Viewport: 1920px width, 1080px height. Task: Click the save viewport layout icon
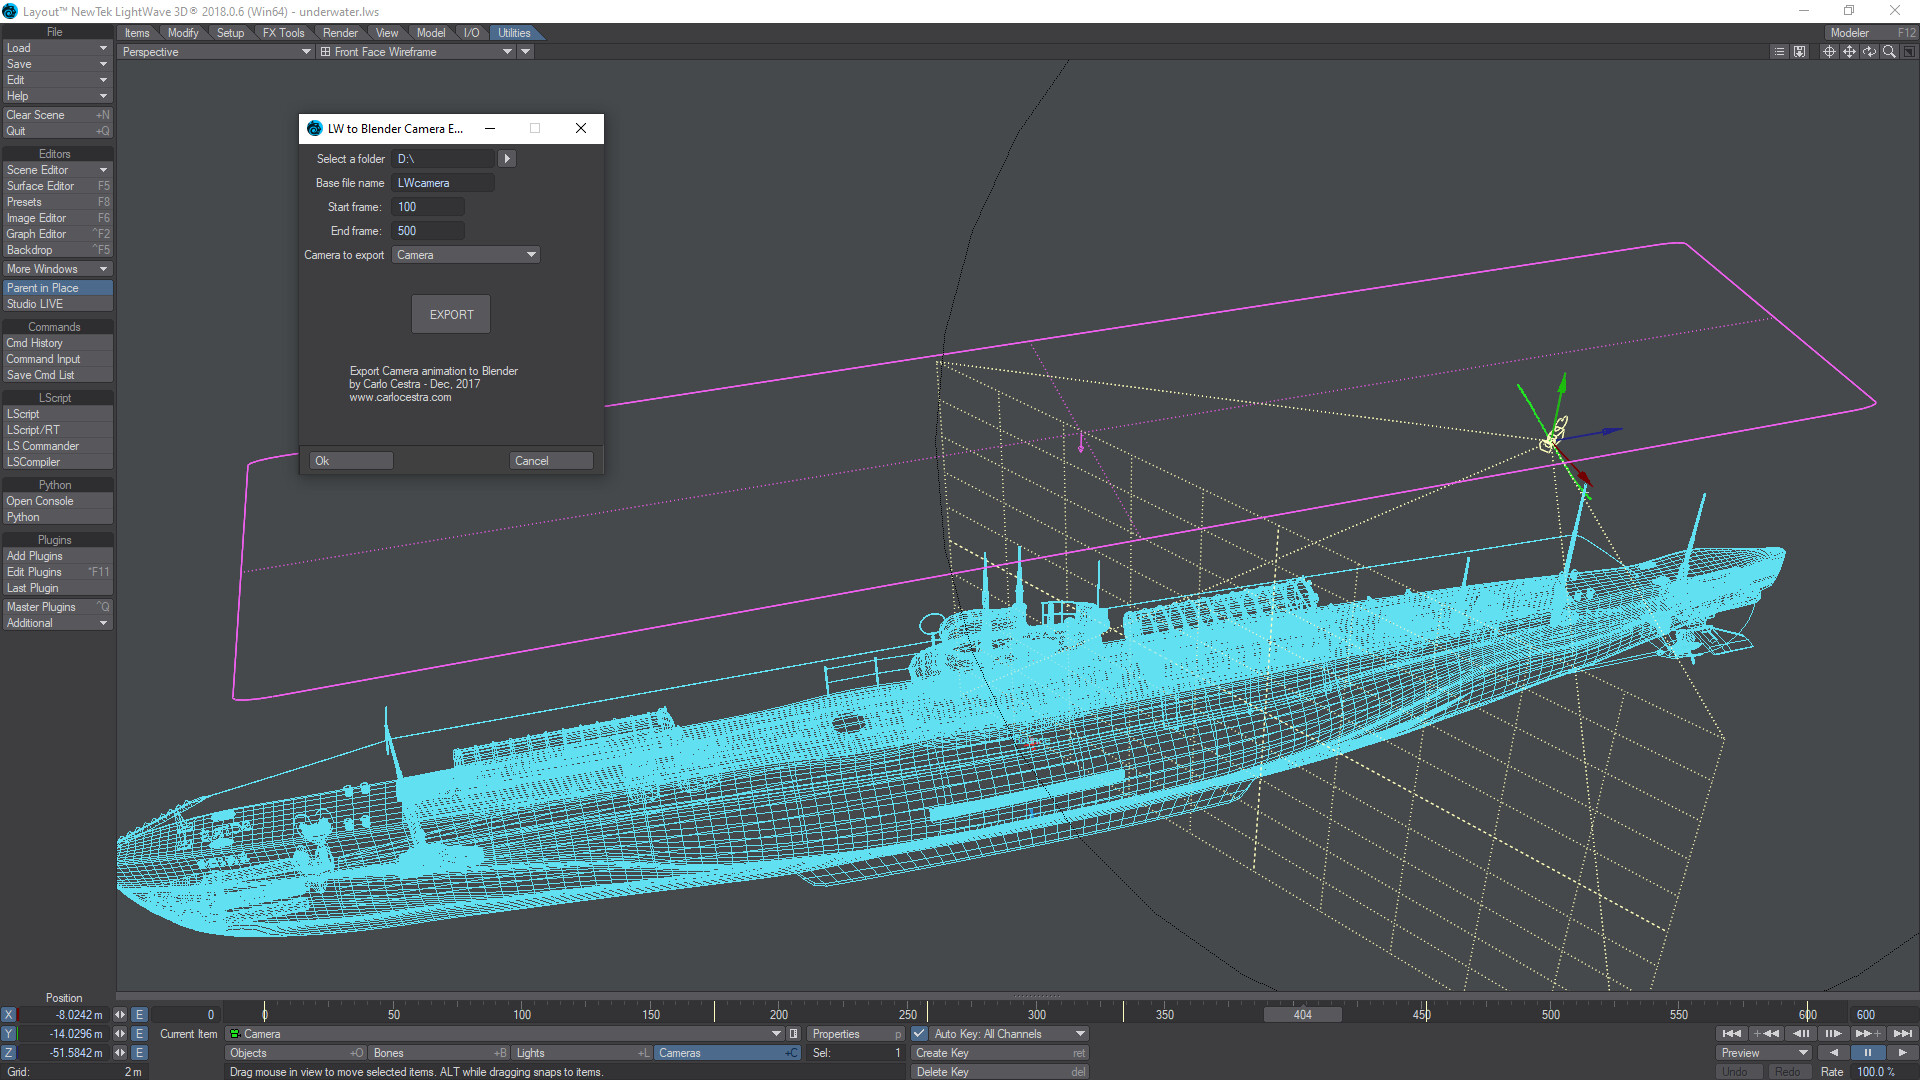point(1800,52)
